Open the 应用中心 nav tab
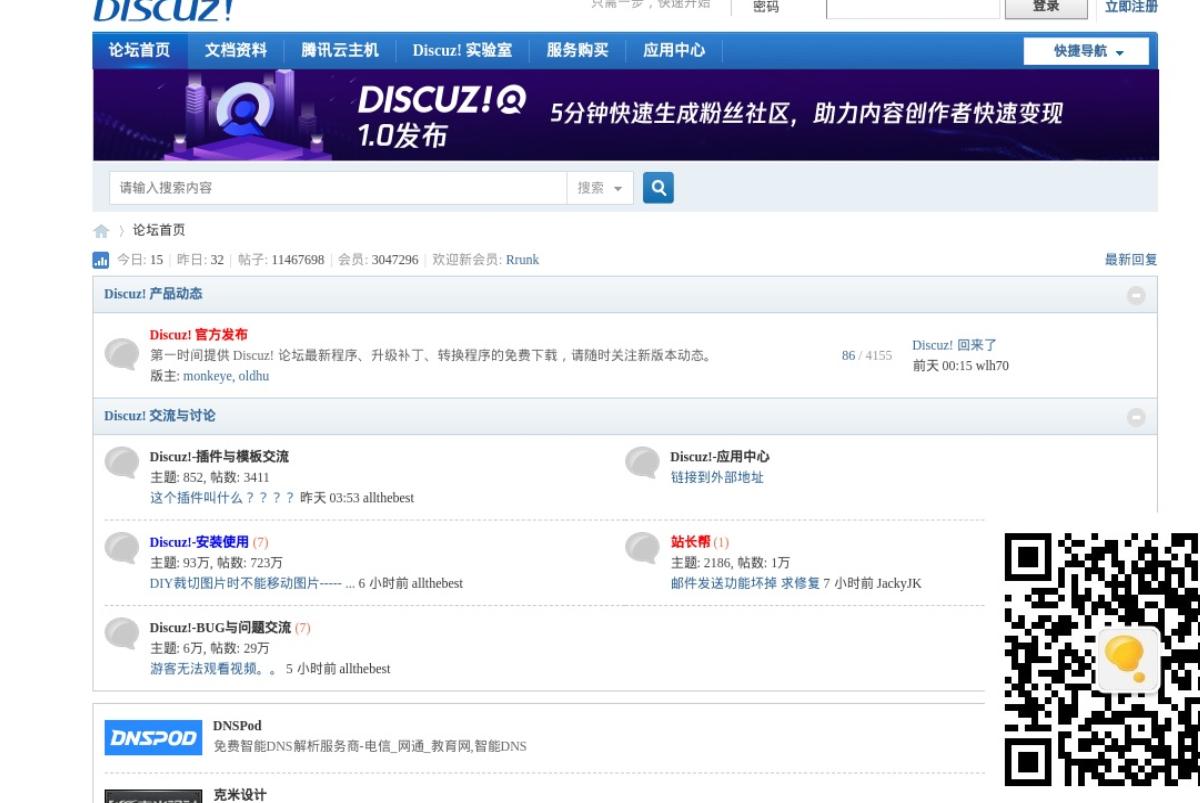The width and height of the screenshot is (1200, 803). 674,50
